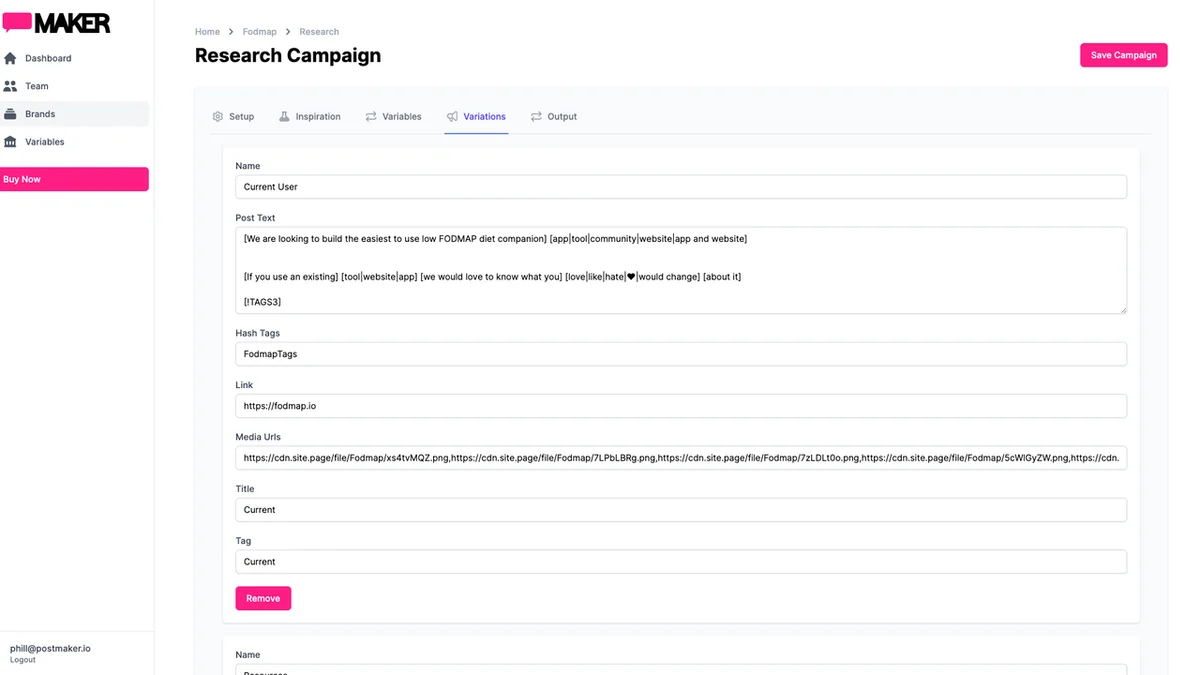Open Fodmap breadcrumb link

(259, 32)
